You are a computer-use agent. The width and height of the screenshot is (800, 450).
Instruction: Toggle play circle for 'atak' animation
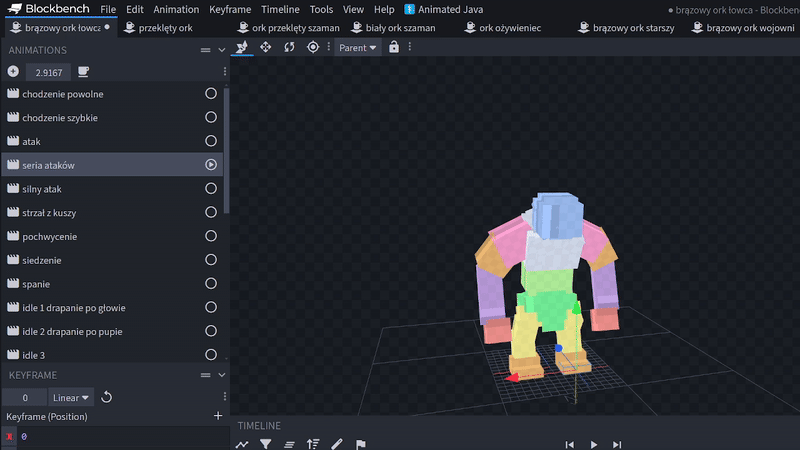pyautogui.click(x=211, y=141)
